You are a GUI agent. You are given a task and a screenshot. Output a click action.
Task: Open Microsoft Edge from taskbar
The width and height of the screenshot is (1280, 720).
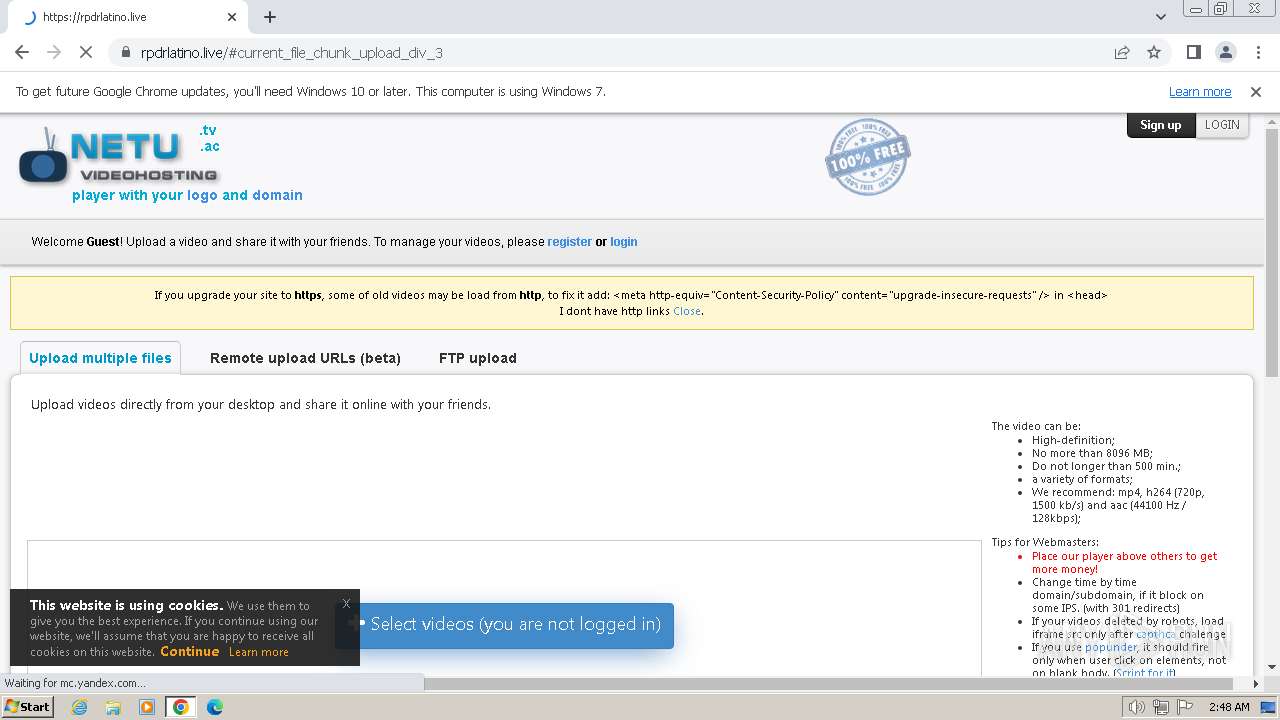[x=214, y=707]
